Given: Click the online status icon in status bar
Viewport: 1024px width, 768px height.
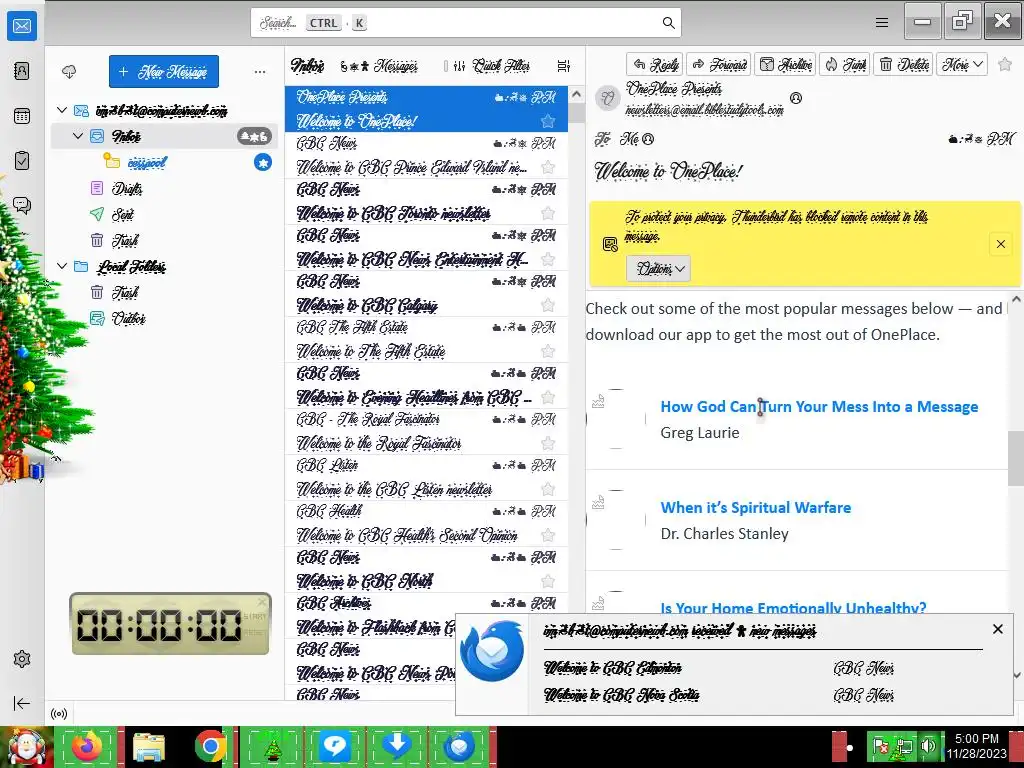Looking at the screenshot, I should tap(59, 714).
